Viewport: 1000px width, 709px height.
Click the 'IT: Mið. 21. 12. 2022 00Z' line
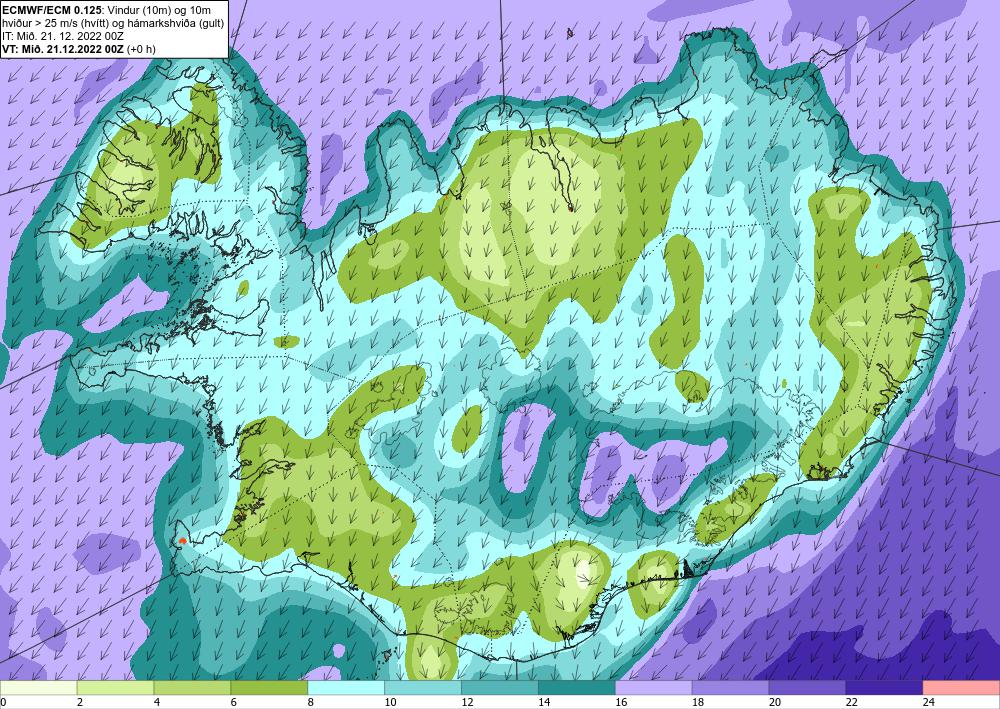[63, 36]
